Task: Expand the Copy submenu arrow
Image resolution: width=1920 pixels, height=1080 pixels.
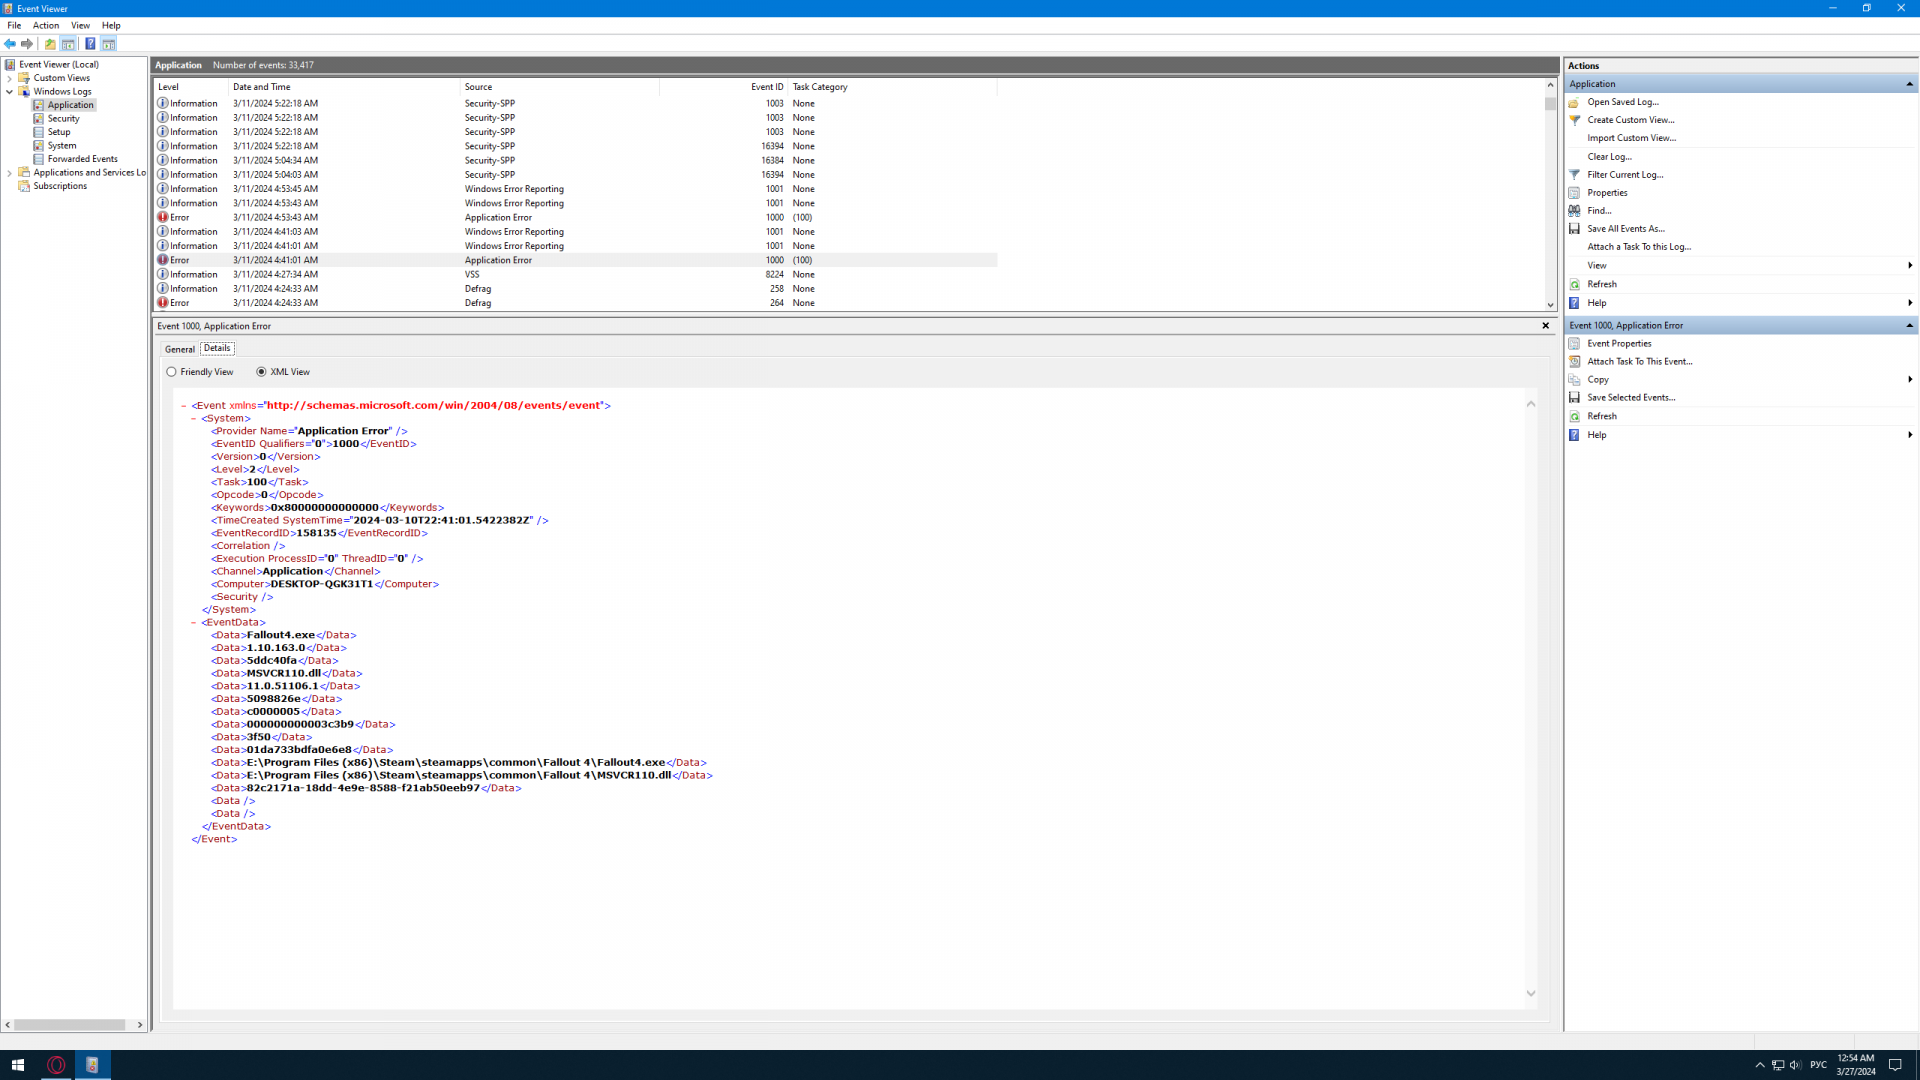Action: tap(1909, 380)
